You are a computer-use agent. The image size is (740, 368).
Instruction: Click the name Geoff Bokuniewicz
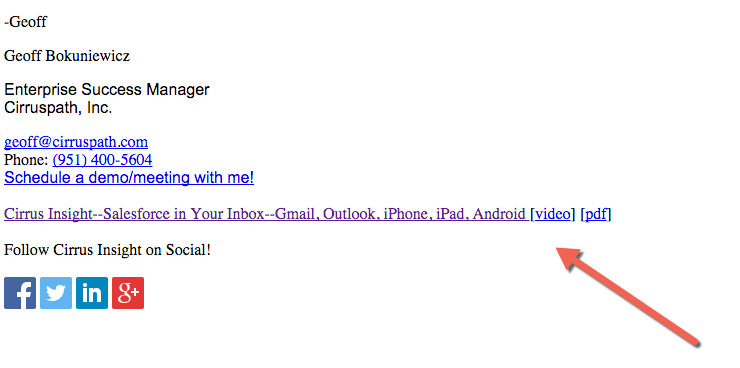click(67, 56)
